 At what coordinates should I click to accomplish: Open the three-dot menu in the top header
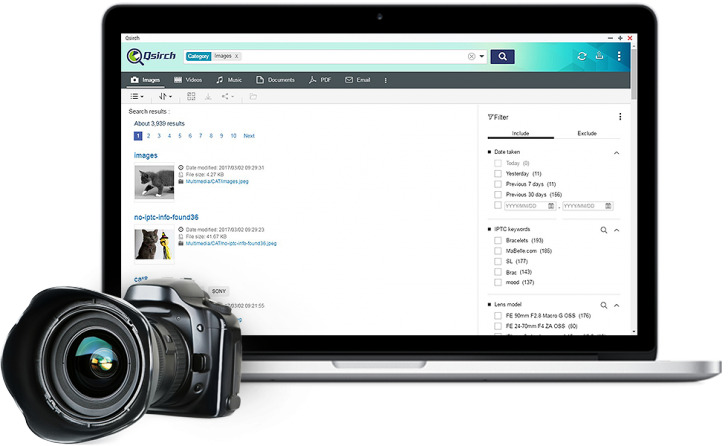(619, 57)
